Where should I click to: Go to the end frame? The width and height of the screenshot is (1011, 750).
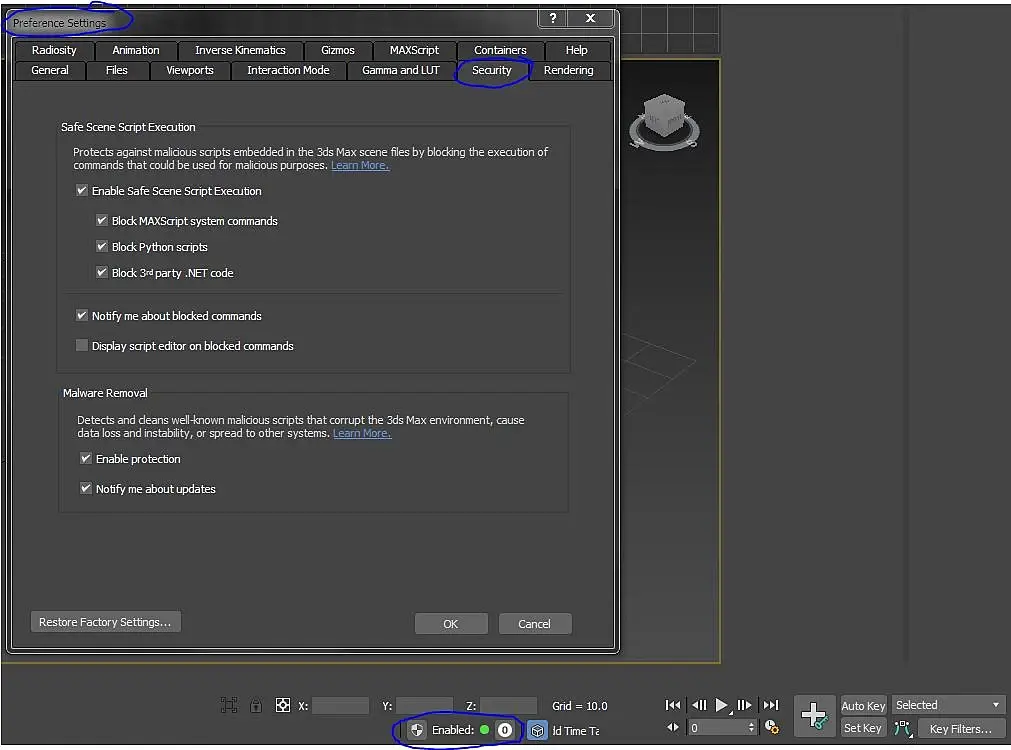pyautogui.click(x=771, y=705)
